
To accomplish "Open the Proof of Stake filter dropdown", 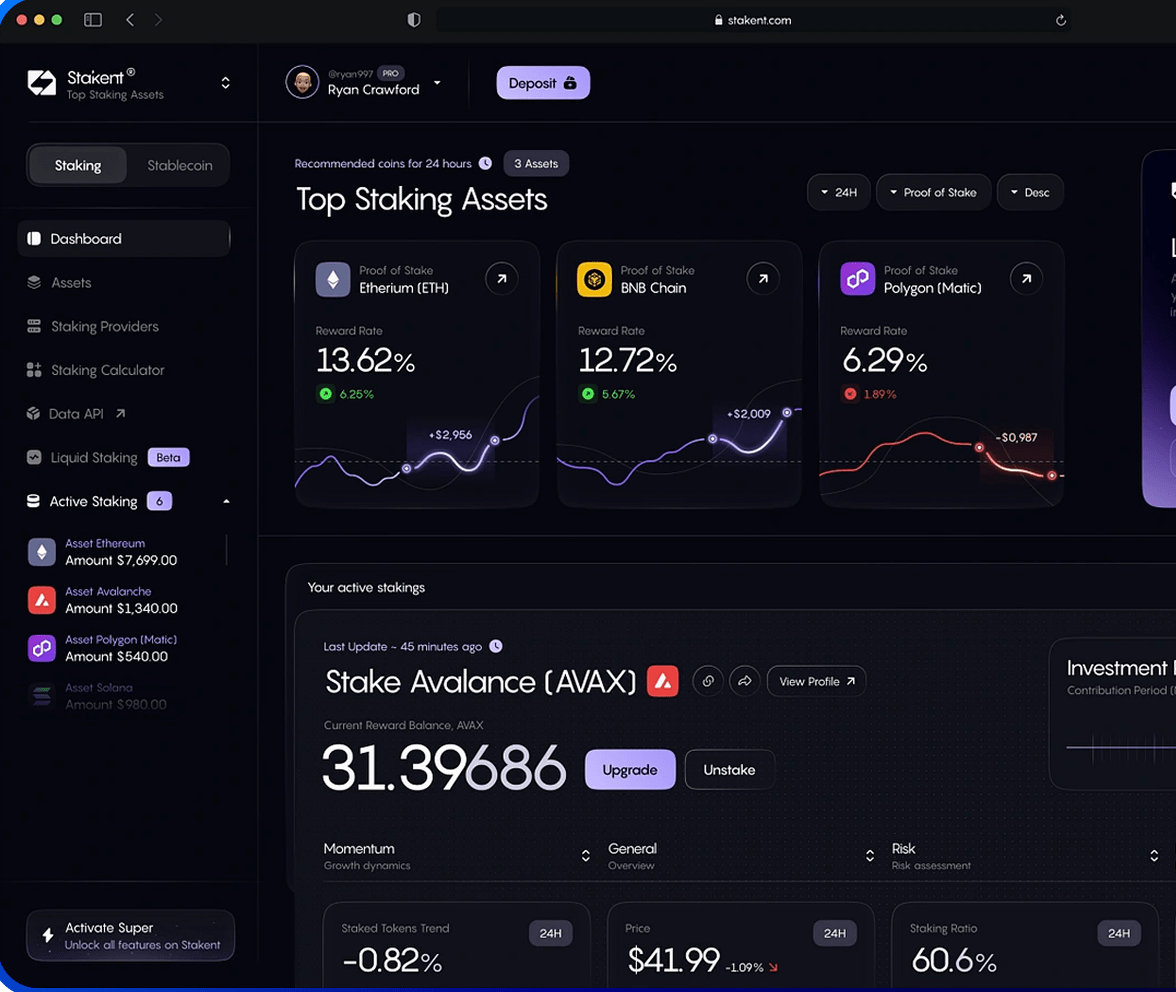I will [x=933, y=192].
